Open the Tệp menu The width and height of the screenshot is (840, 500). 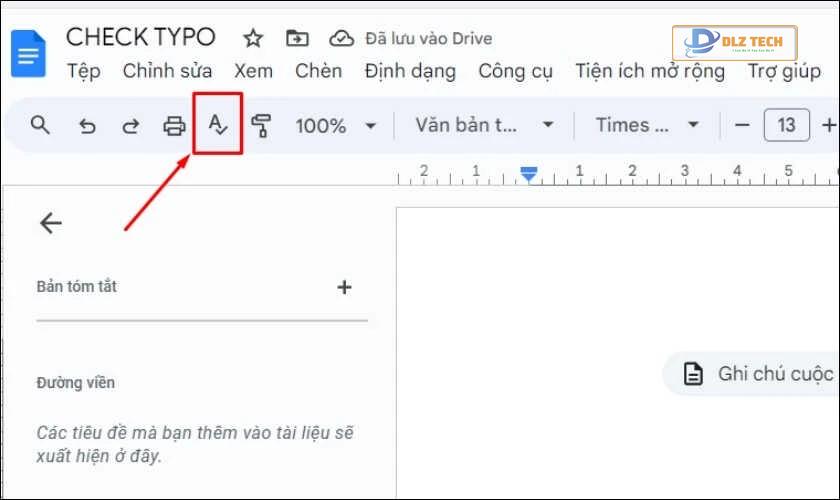(84, 71)
